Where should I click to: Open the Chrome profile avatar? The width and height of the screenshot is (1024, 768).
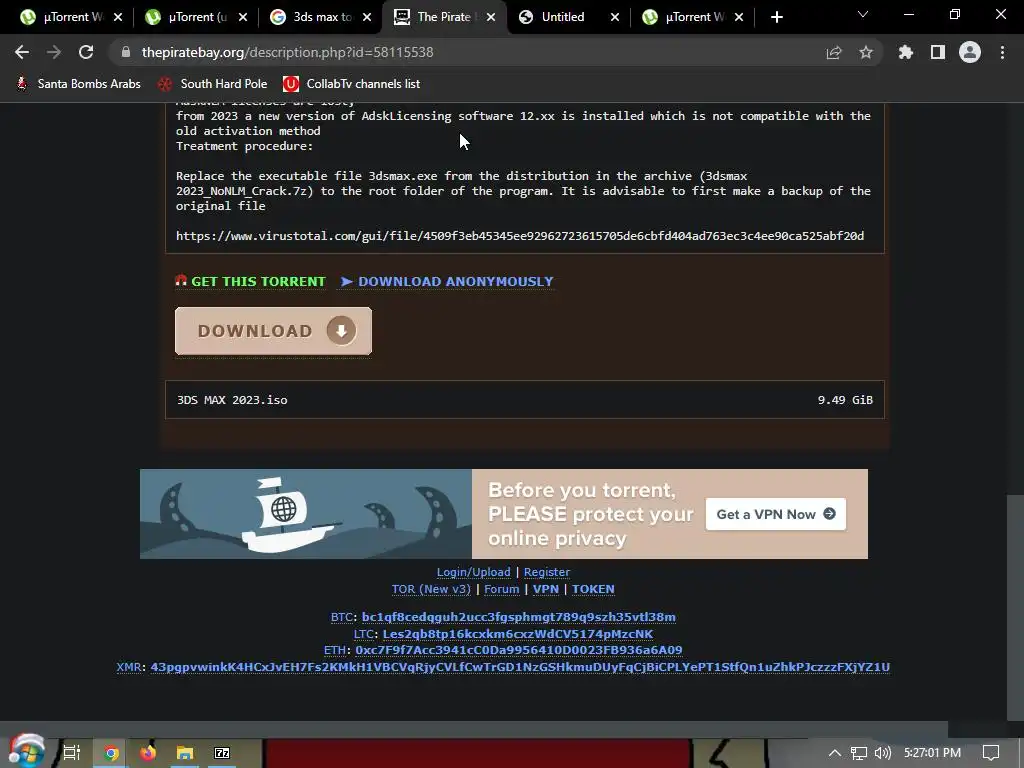pyautogui.click(x=970, y=52)
